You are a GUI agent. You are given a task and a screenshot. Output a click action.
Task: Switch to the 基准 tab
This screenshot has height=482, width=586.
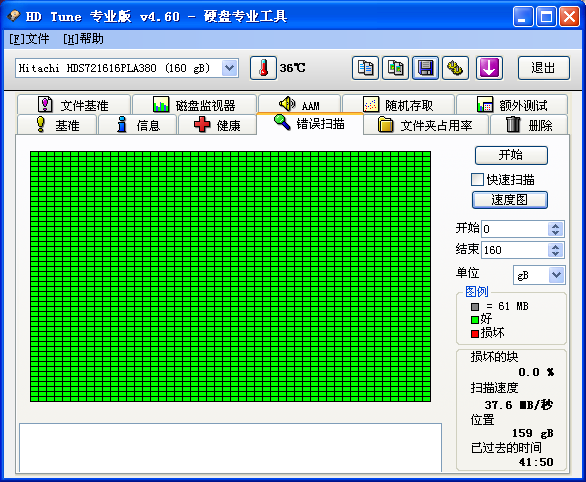coord(57,125)
